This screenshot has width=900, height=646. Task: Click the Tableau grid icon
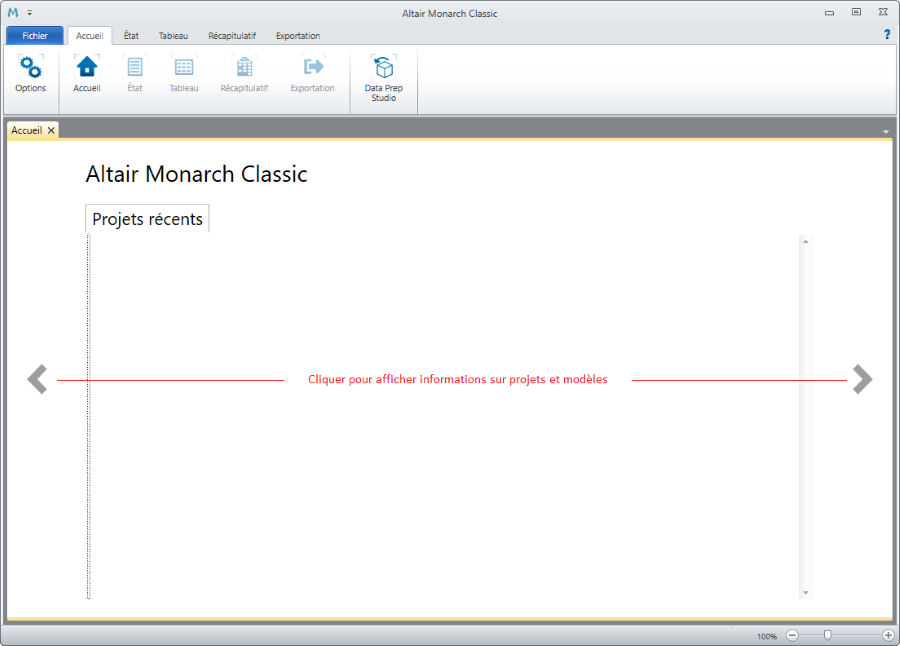(x=184, y=68)
